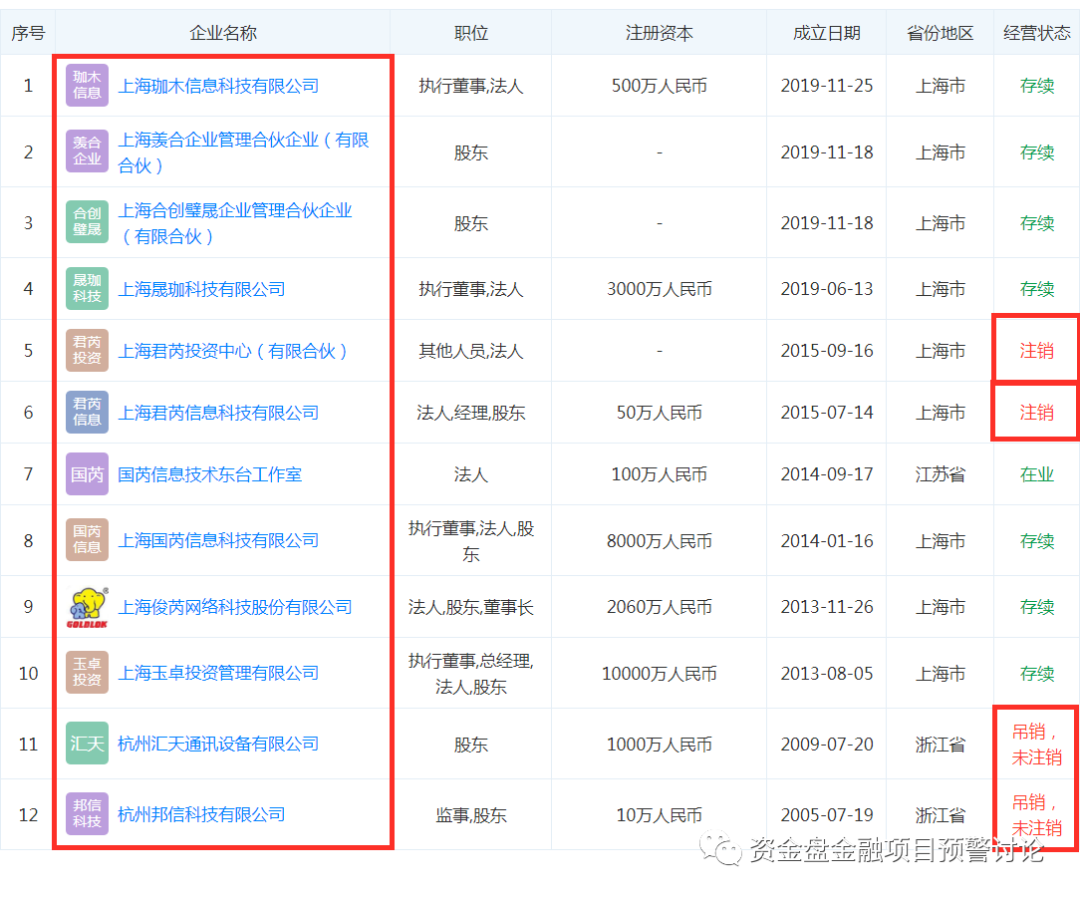The image size is (1080, 898).
Task: Click the 邦信科技 company logo icon
Action: (87, 813)
